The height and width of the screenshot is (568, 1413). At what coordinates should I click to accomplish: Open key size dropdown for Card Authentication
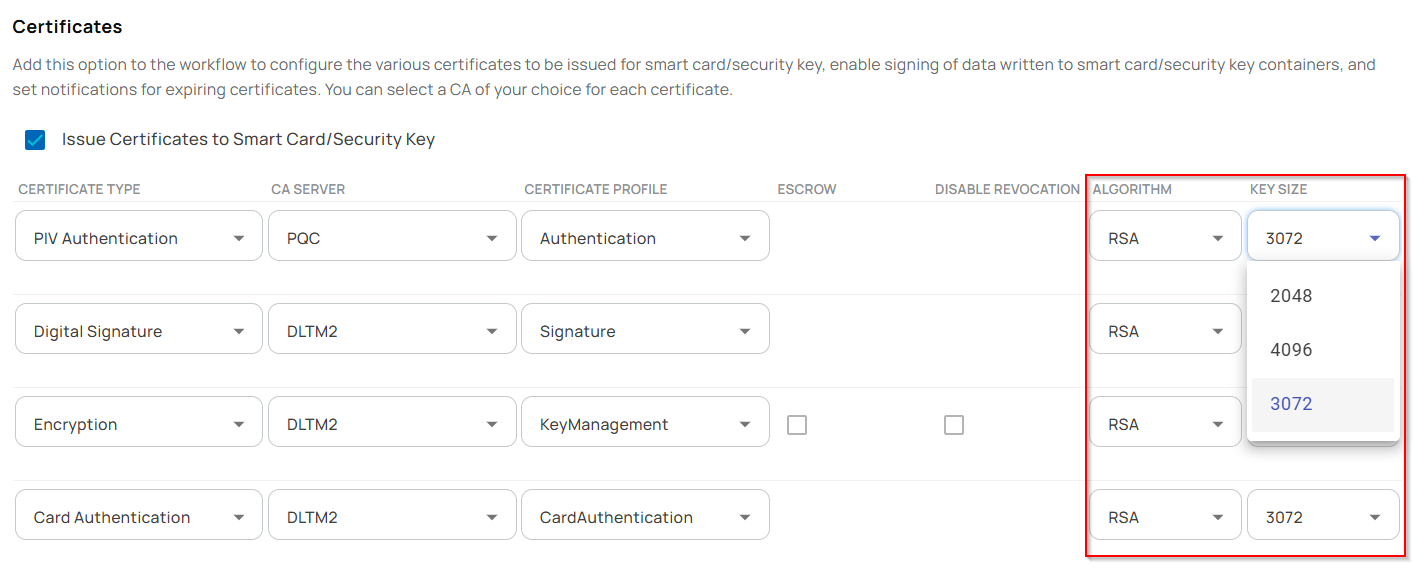tap(1323, 517)
